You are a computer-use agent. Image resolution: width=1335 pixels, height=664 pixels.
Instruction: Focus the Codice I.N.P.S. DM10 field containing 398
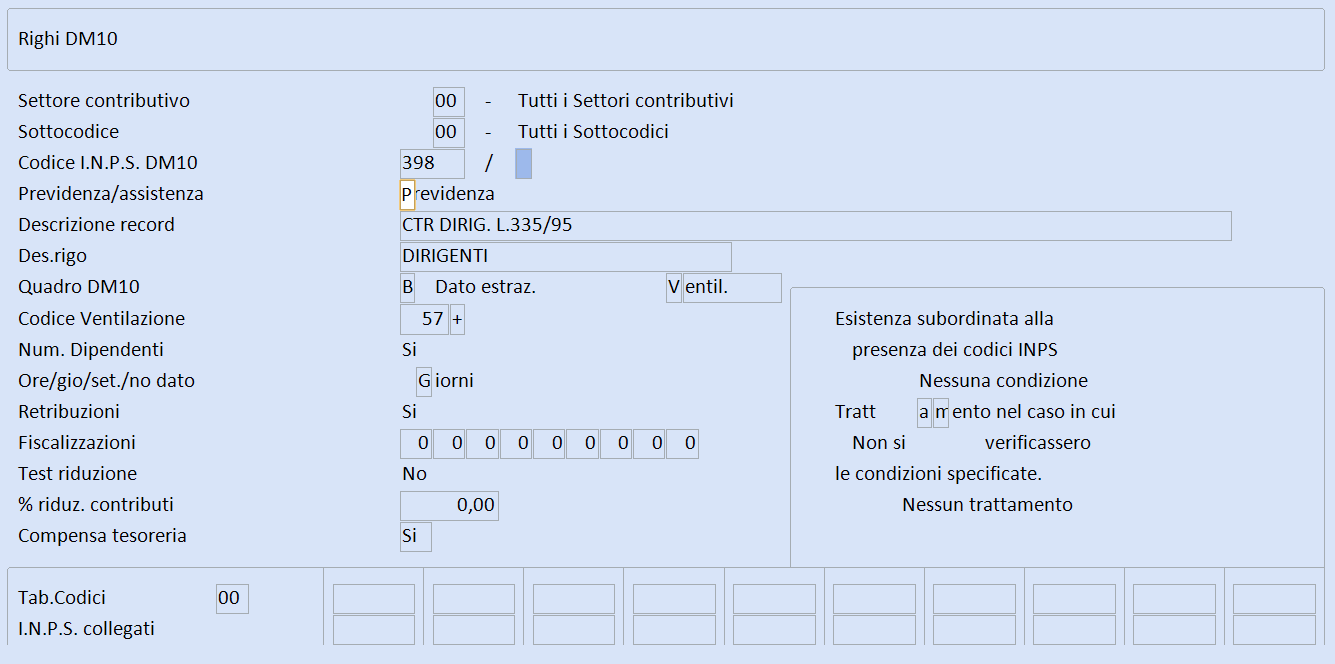point(432,163)
